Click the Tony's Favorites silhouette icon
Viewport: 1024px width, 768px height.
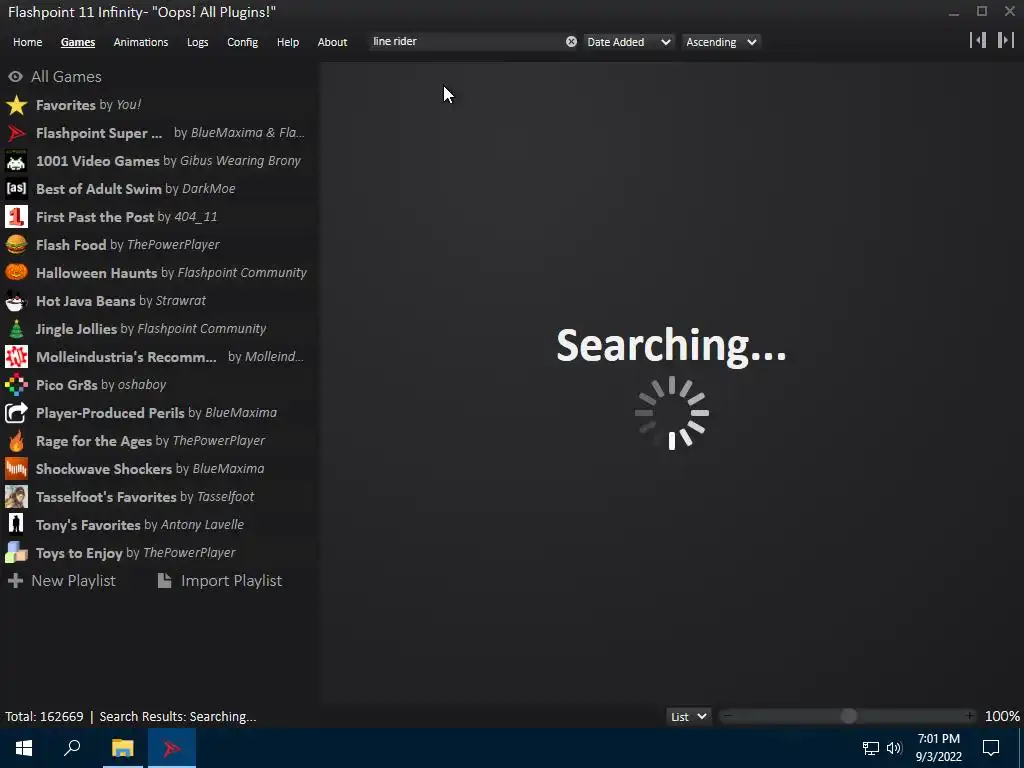(16, 525)
